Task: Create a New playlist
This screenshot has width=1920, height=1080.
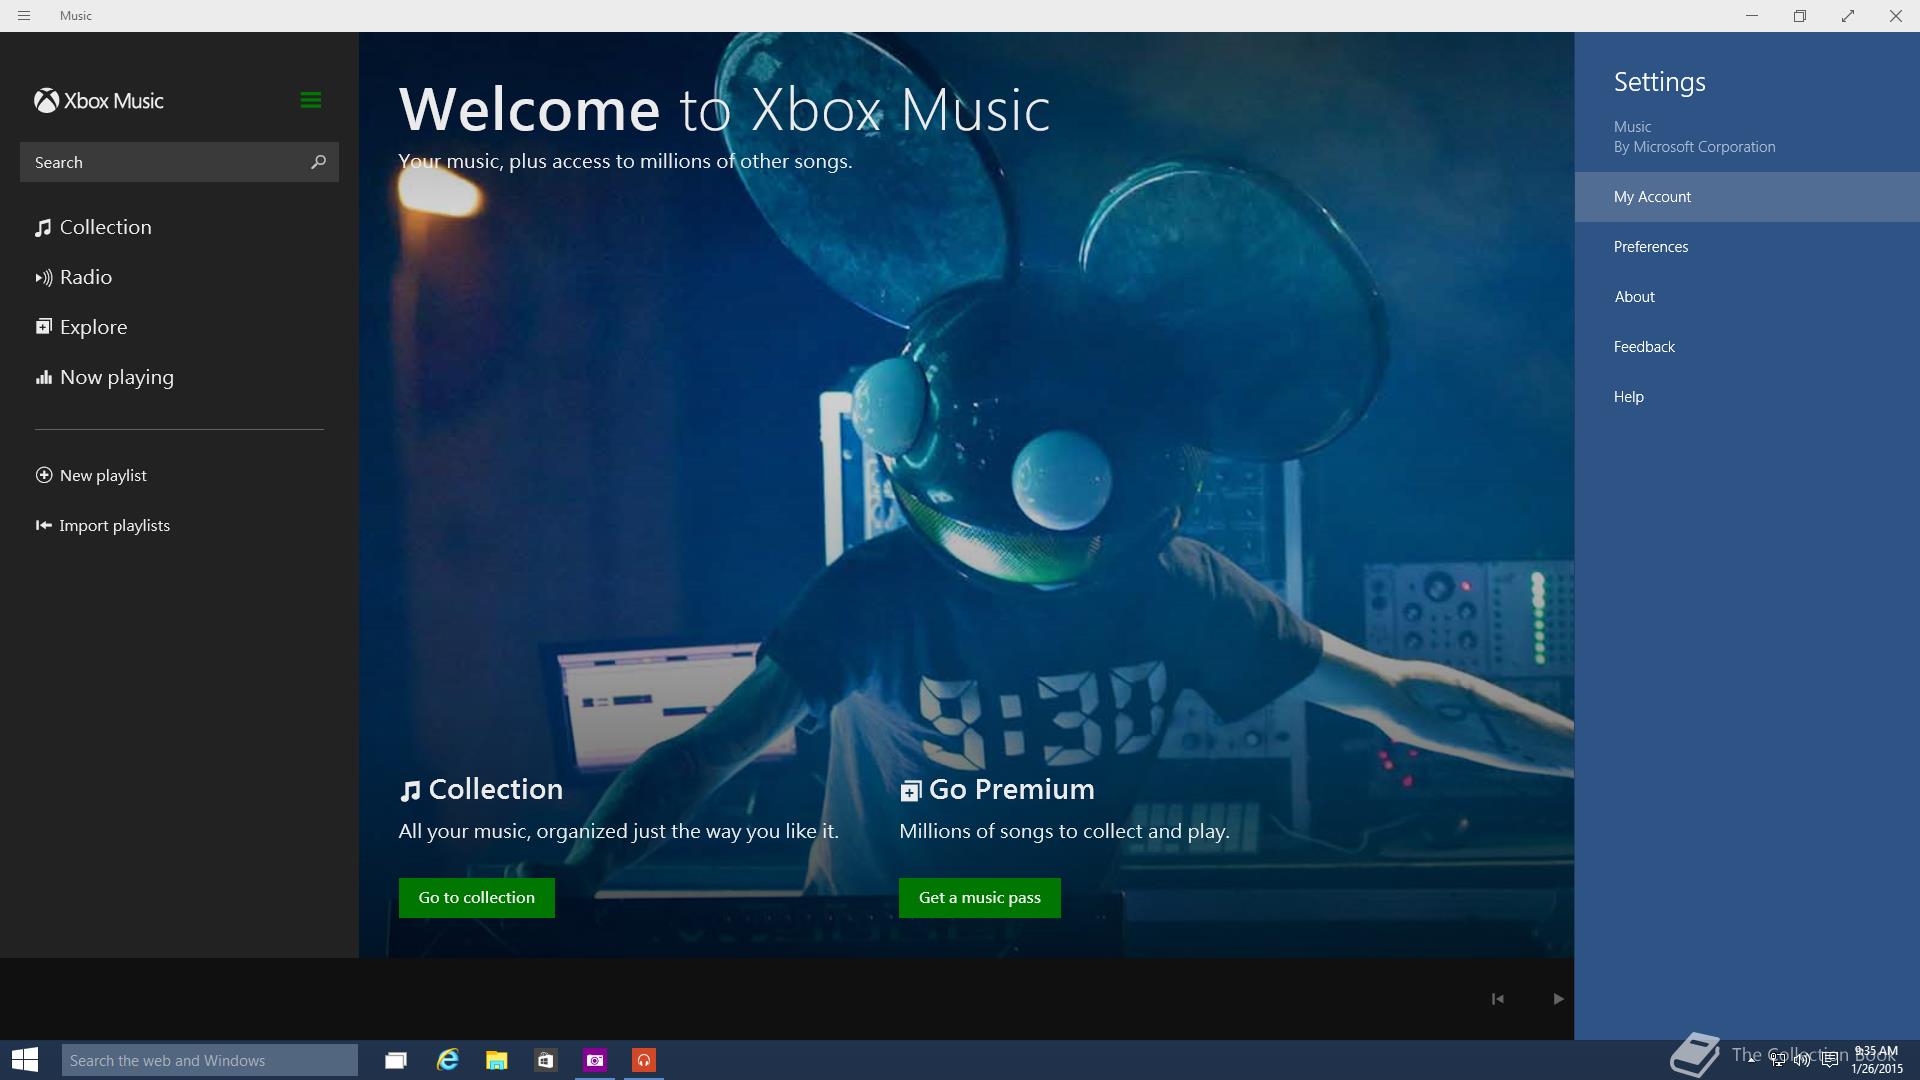Action: [x=91, y=475]
